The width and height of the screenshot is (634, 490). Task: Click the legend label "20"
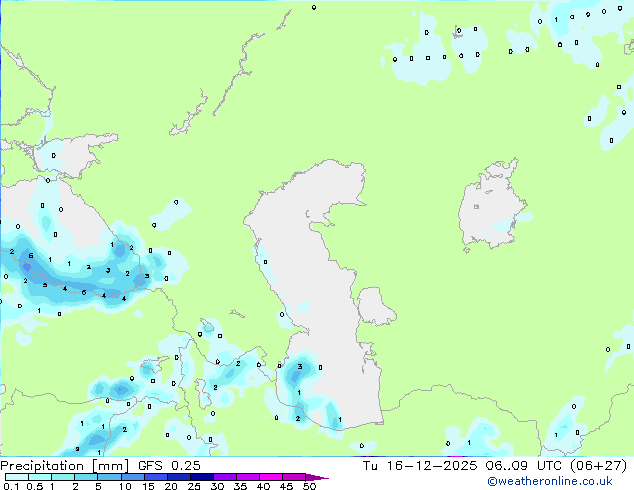click(x=171, y=486)
